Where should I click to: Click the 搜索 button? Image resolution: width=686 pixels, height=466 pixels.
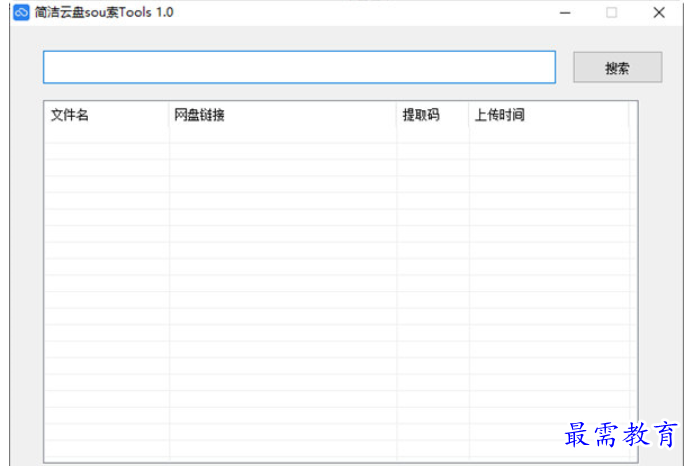pos(618,67)
